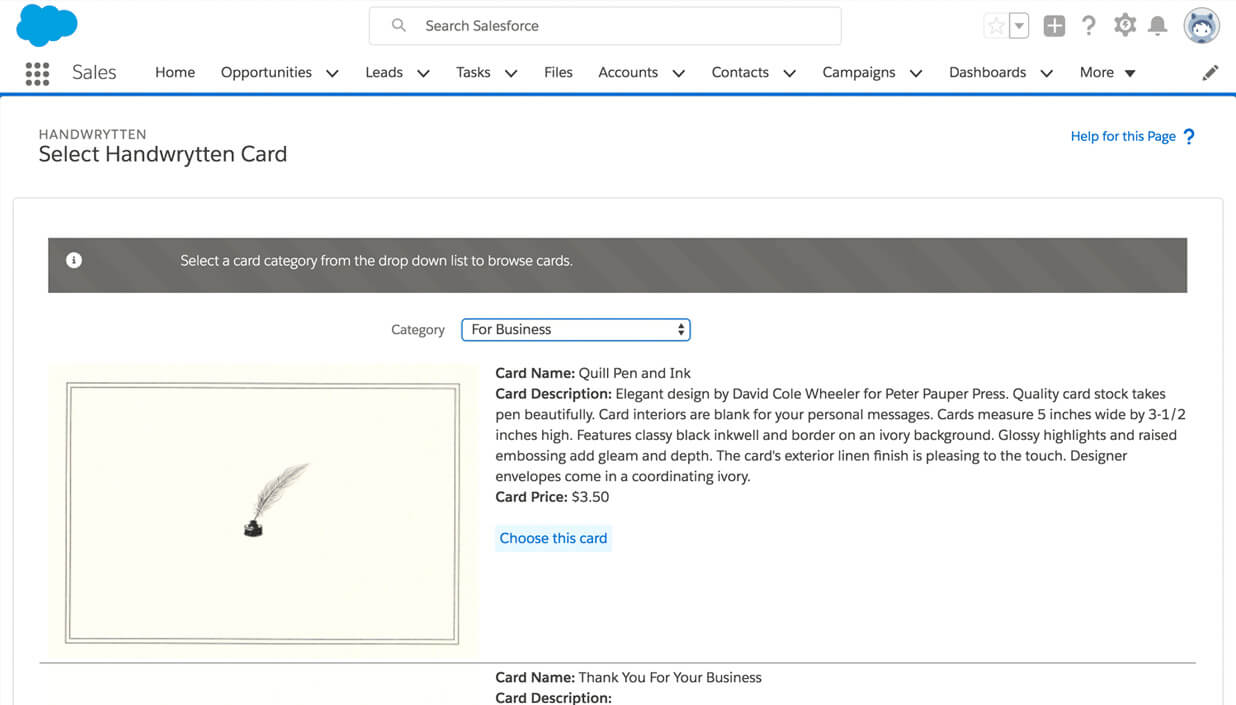Click the edit navigation pencil icon
The width and height of the screenshot is (1236, 705).
(1210, 73)
